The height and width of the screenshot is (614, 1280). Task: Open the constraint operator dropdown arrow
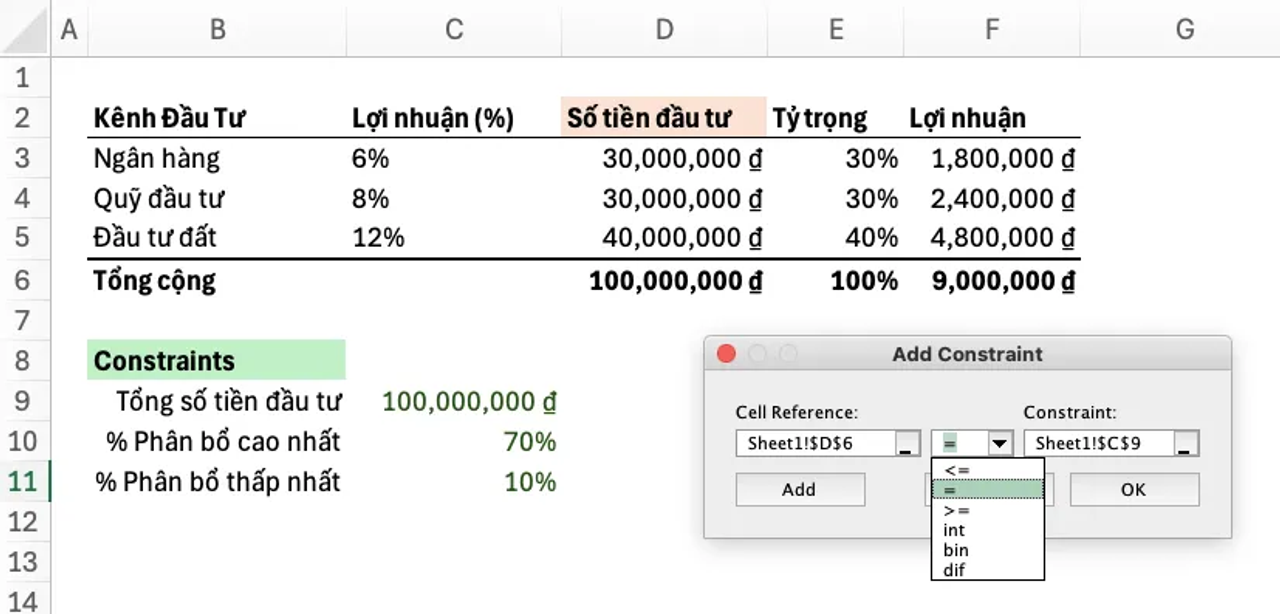pyautogui.click(x=1000, y=441)
